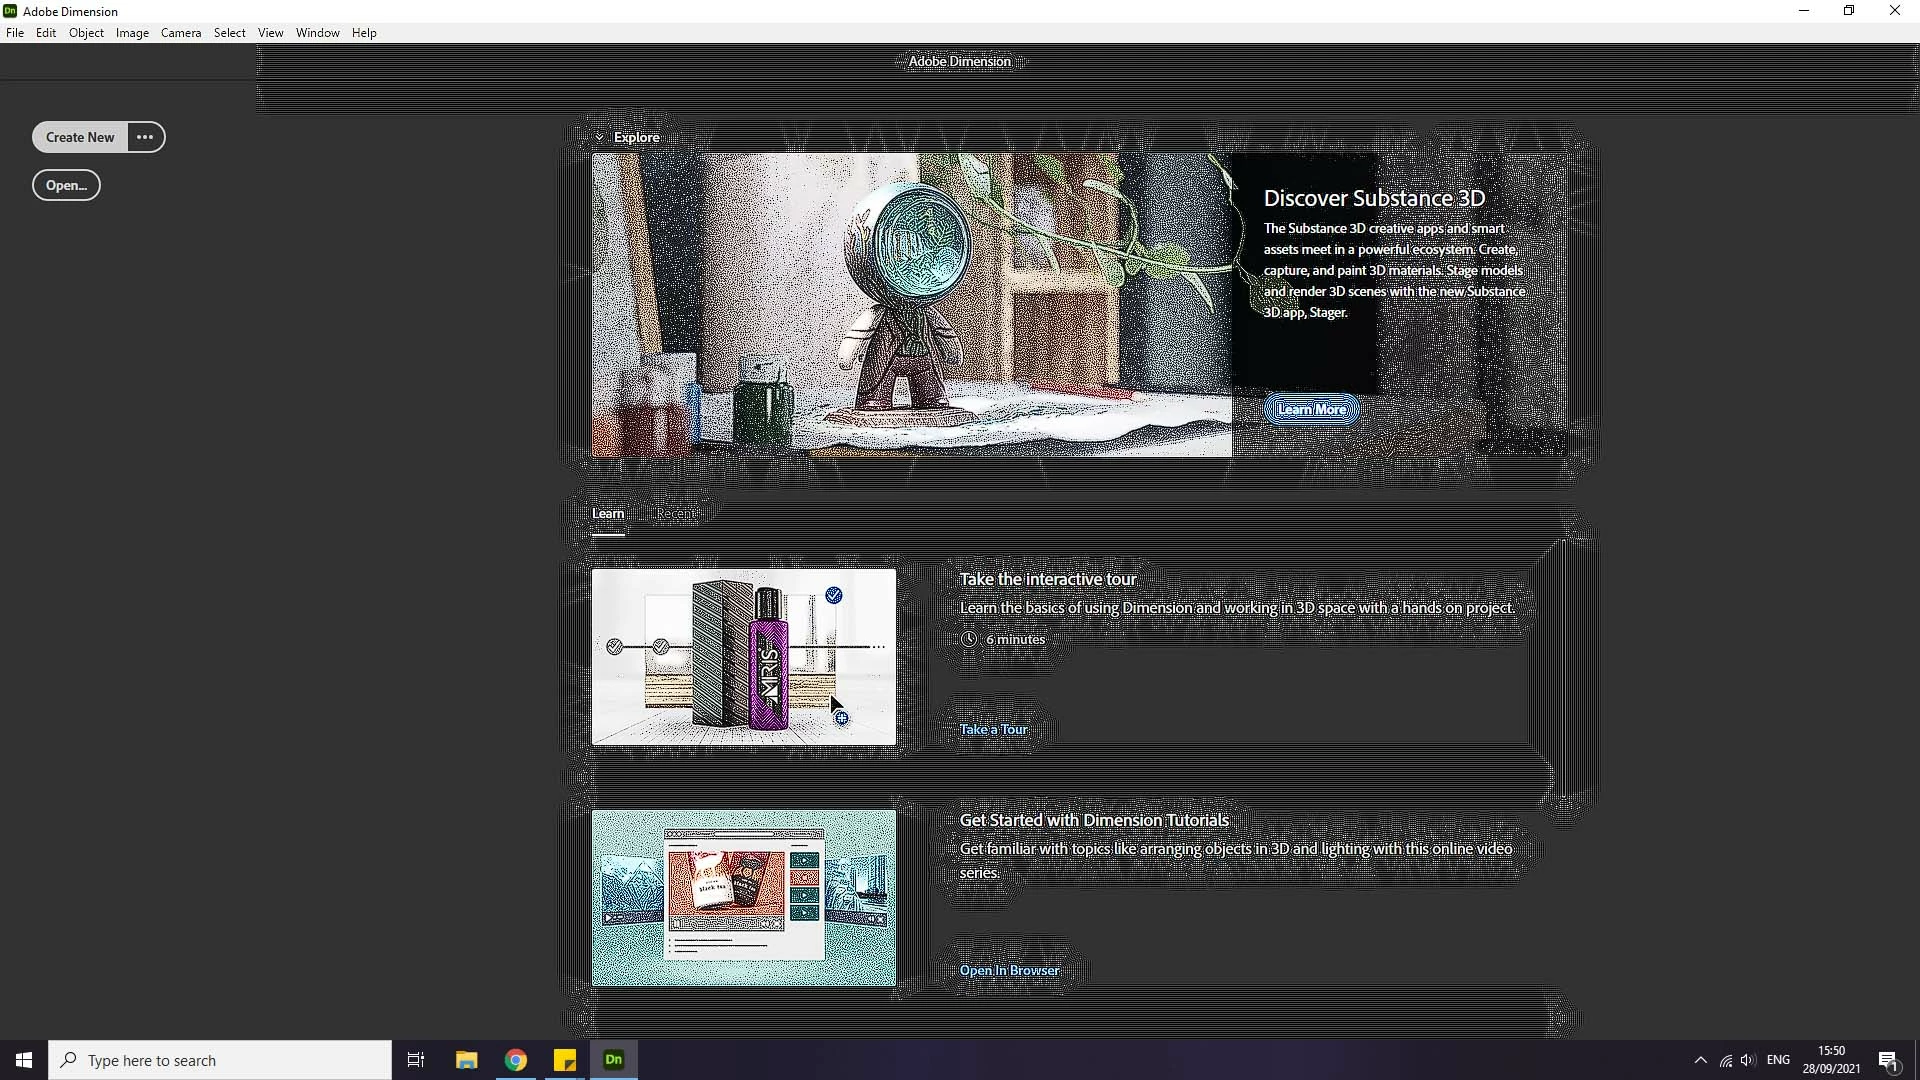Click the Adobe Dimension taskbar icon
Viewport: 1920px width, 1080px height.
[x=614, y=1060]
